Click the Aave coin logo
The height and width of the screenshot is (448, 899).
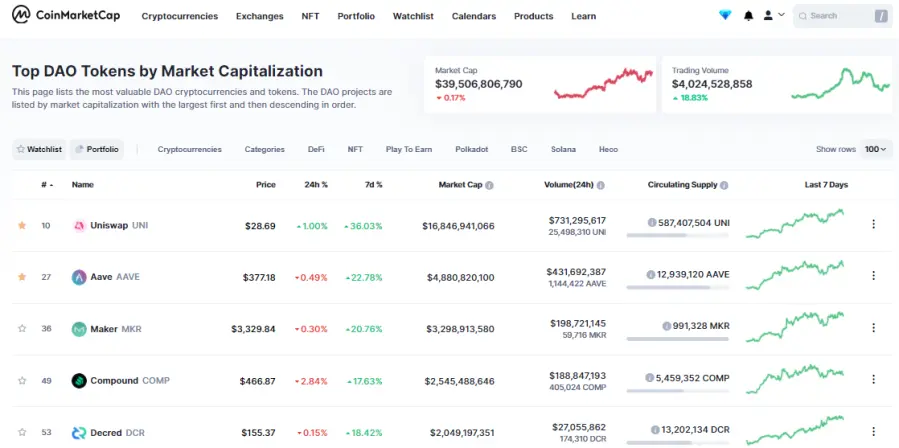79,278
